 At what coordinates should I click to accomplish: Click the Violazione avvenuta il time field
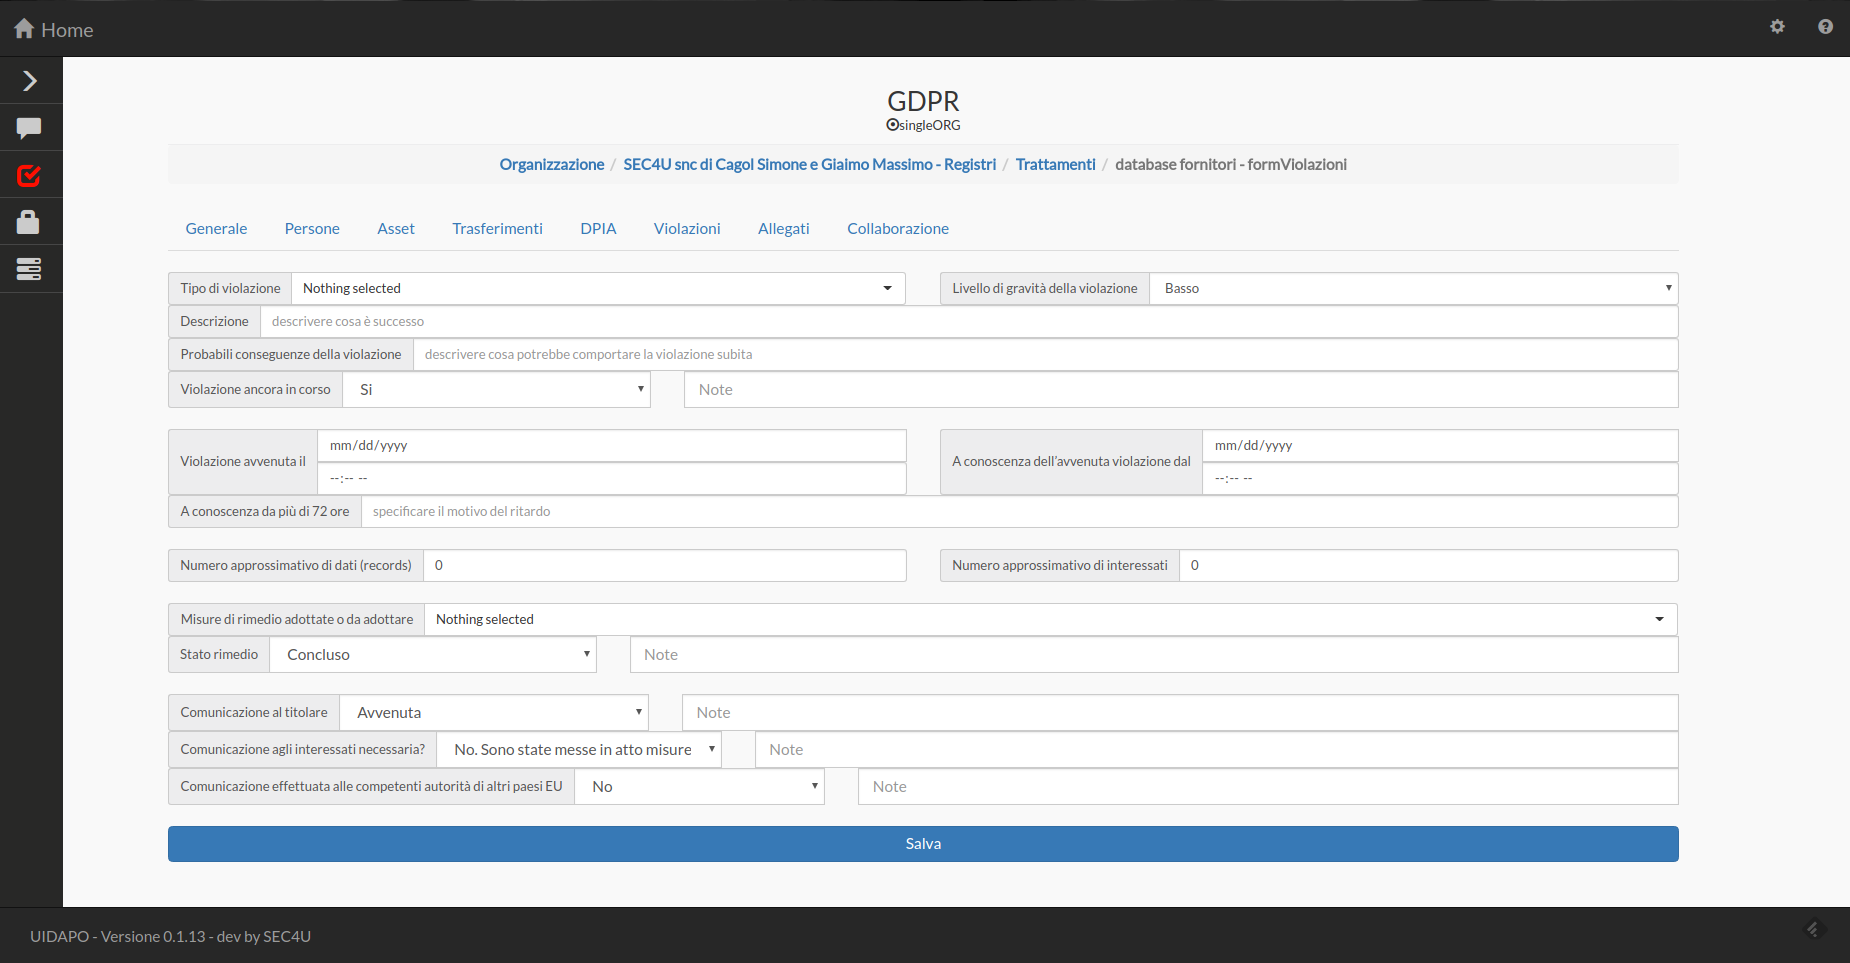tap(612, 479)
